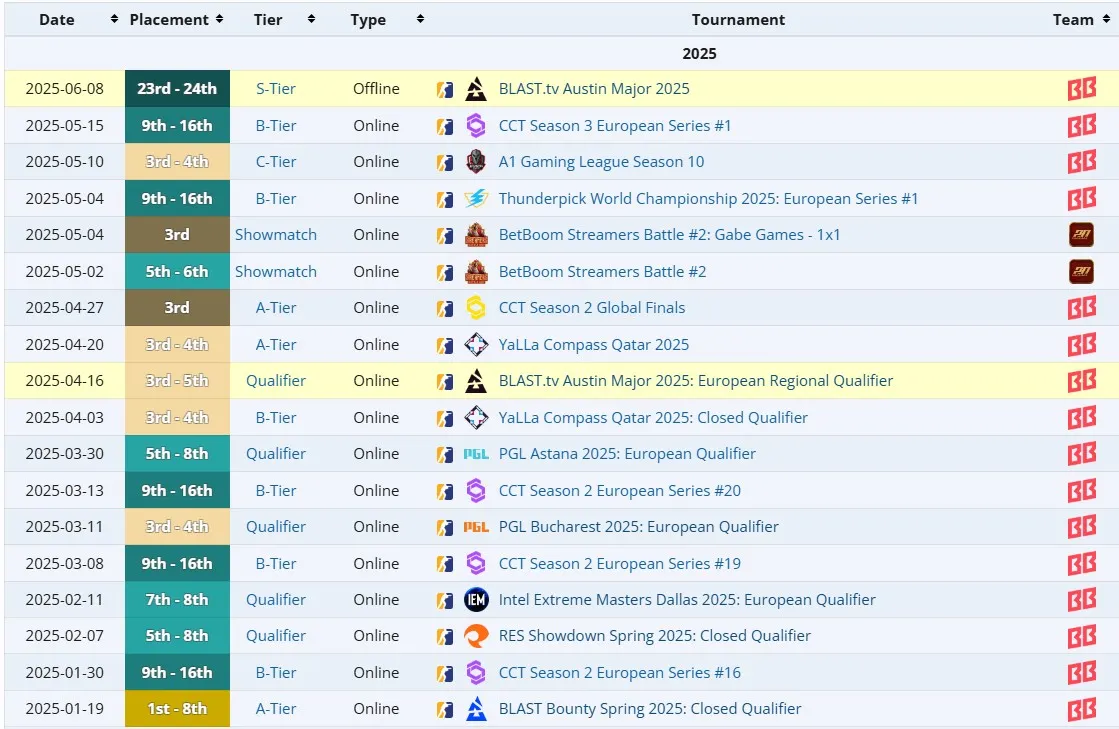Screen dimensions: 1119x729
Task: Click team logo in Streamers Battle #2 row
Action: [1082, 272]
